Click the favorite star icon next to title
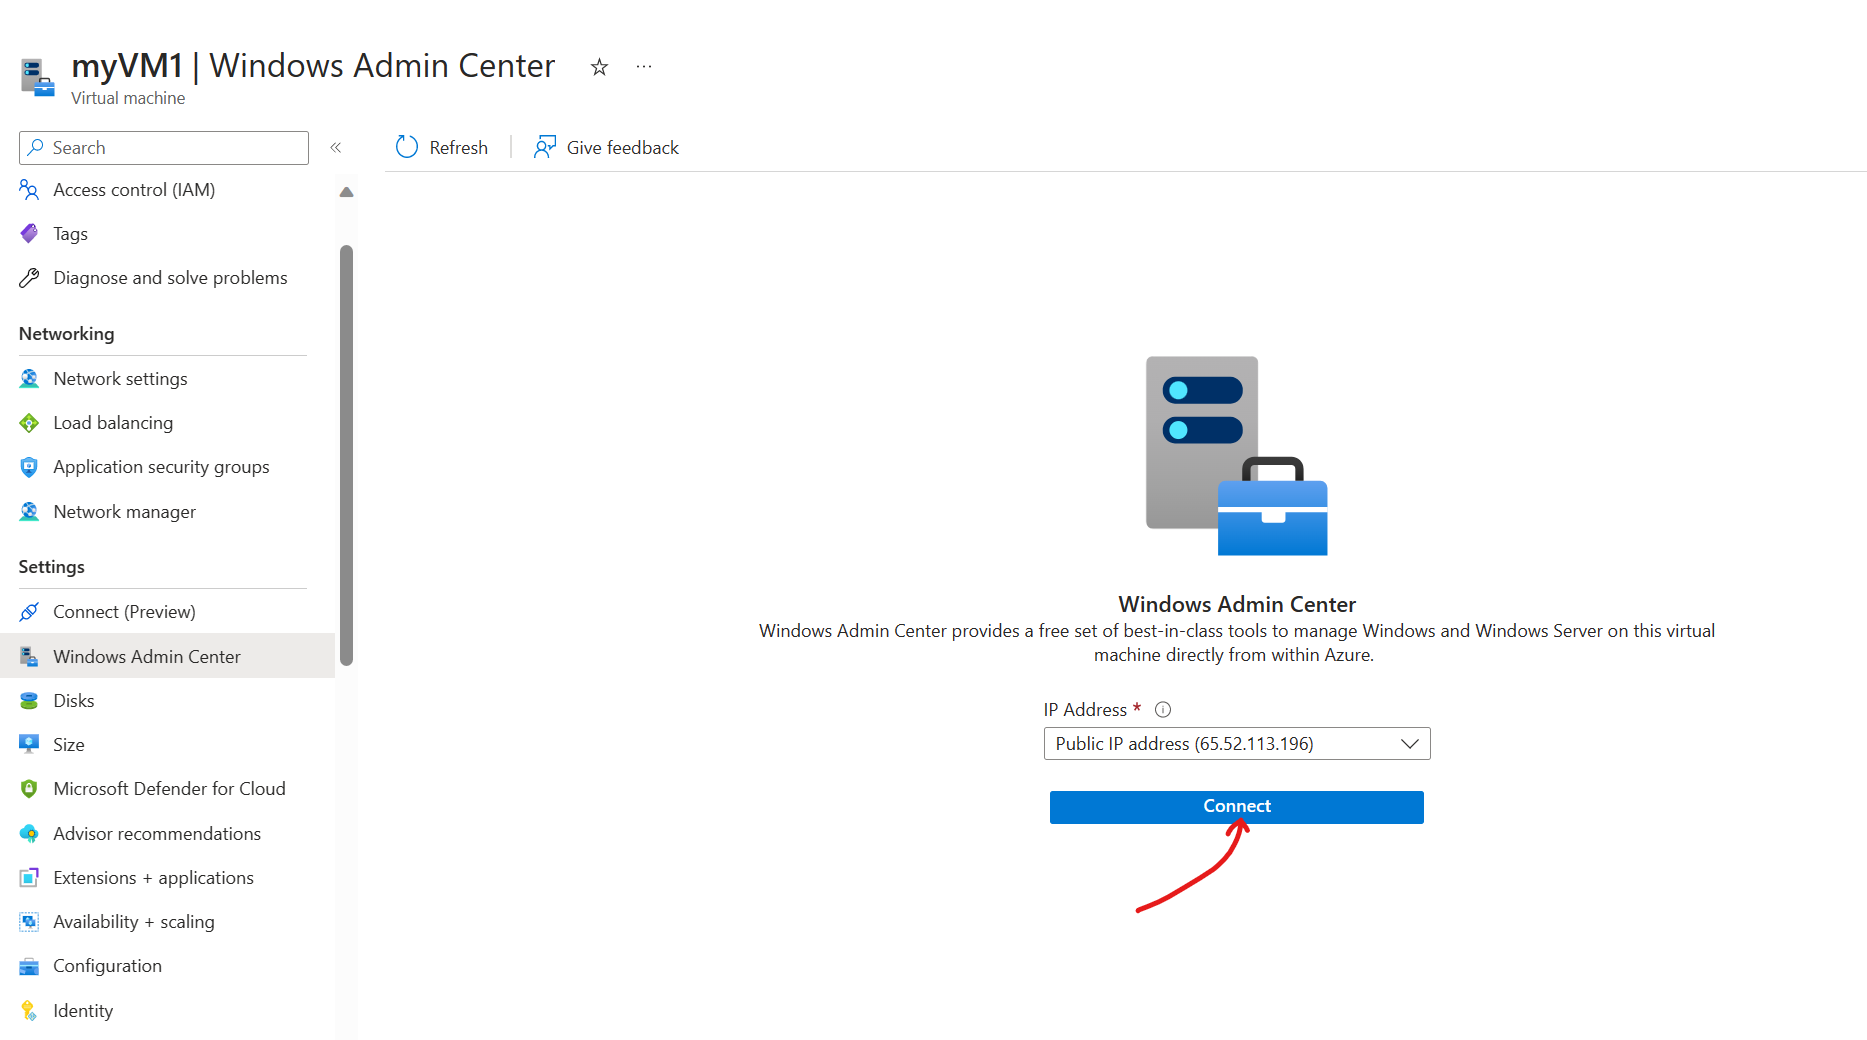The width and height of the screenshot is (1867, 1040). coord(599,67)
